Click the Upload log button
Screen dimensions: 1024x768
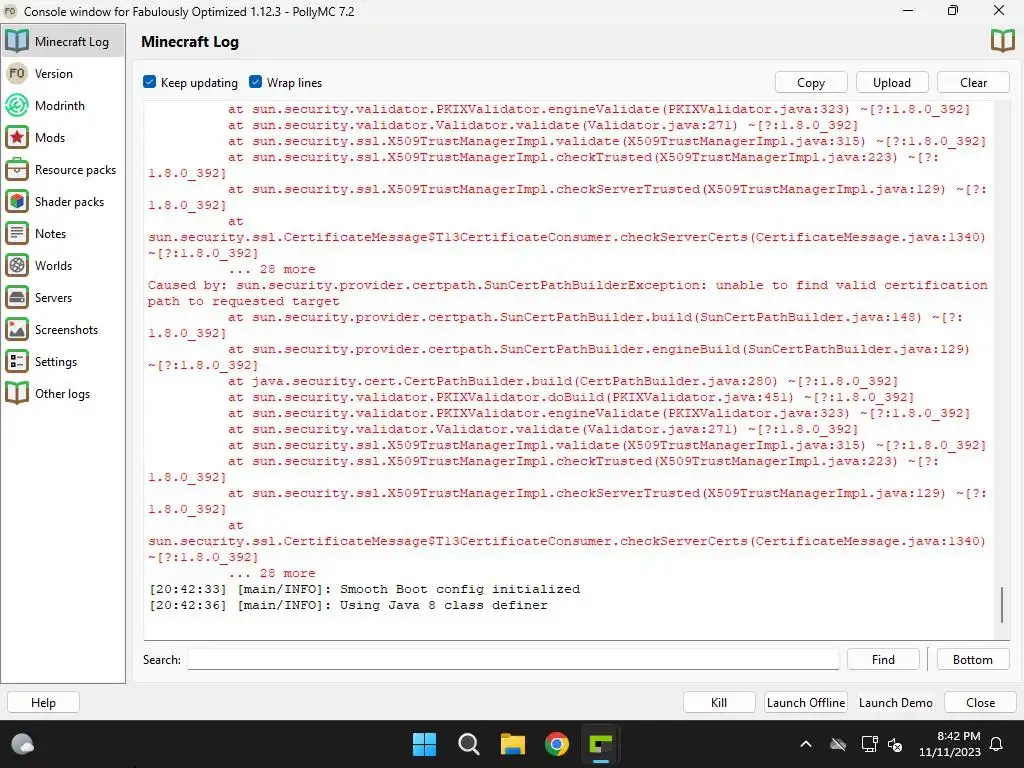pos(892,82)
